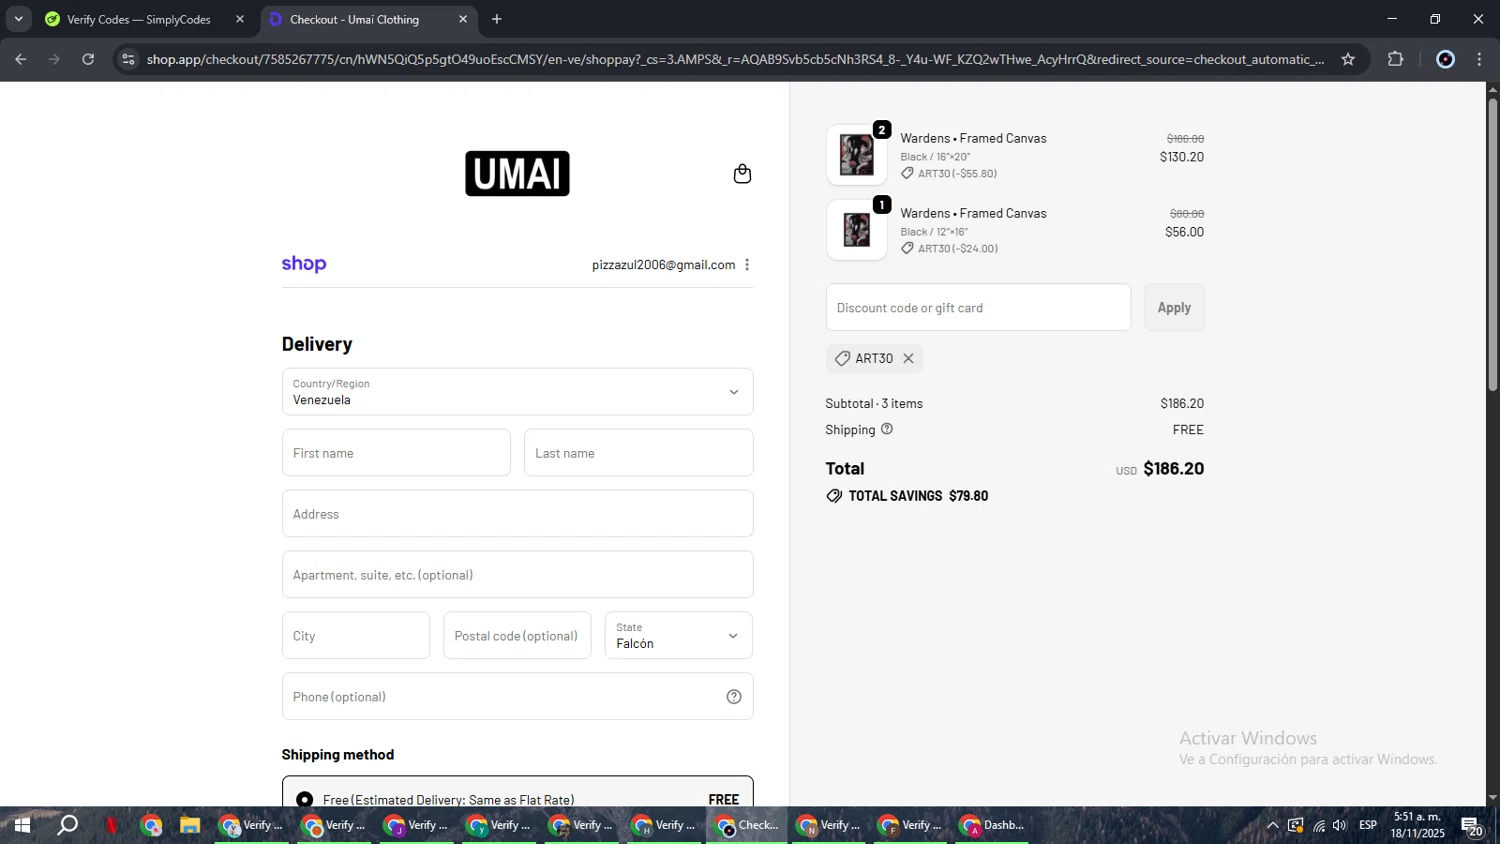Click the UMAI store logo
This screenshot has height=844, width=1500.
click(517, 173)
